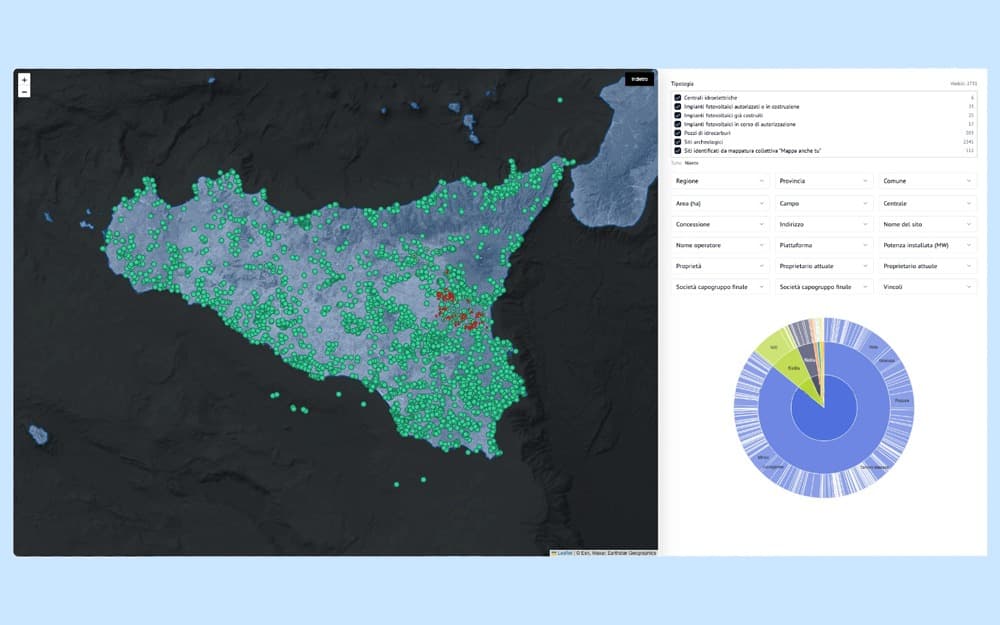Viewport: 1000px width, 625px height.
Task: Open the Proprietà dropdown
Action: pos(719,266)
